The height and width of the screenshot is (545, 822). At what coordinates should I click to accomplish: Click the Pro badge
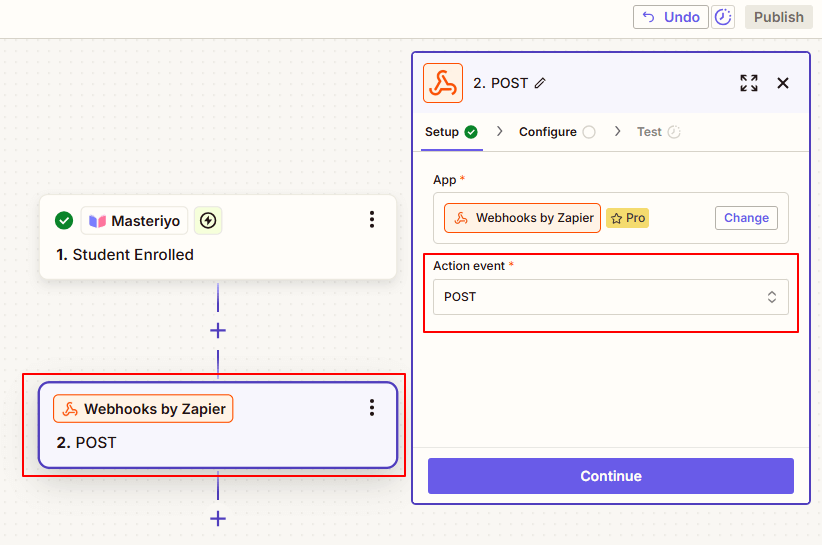point(628,218)
